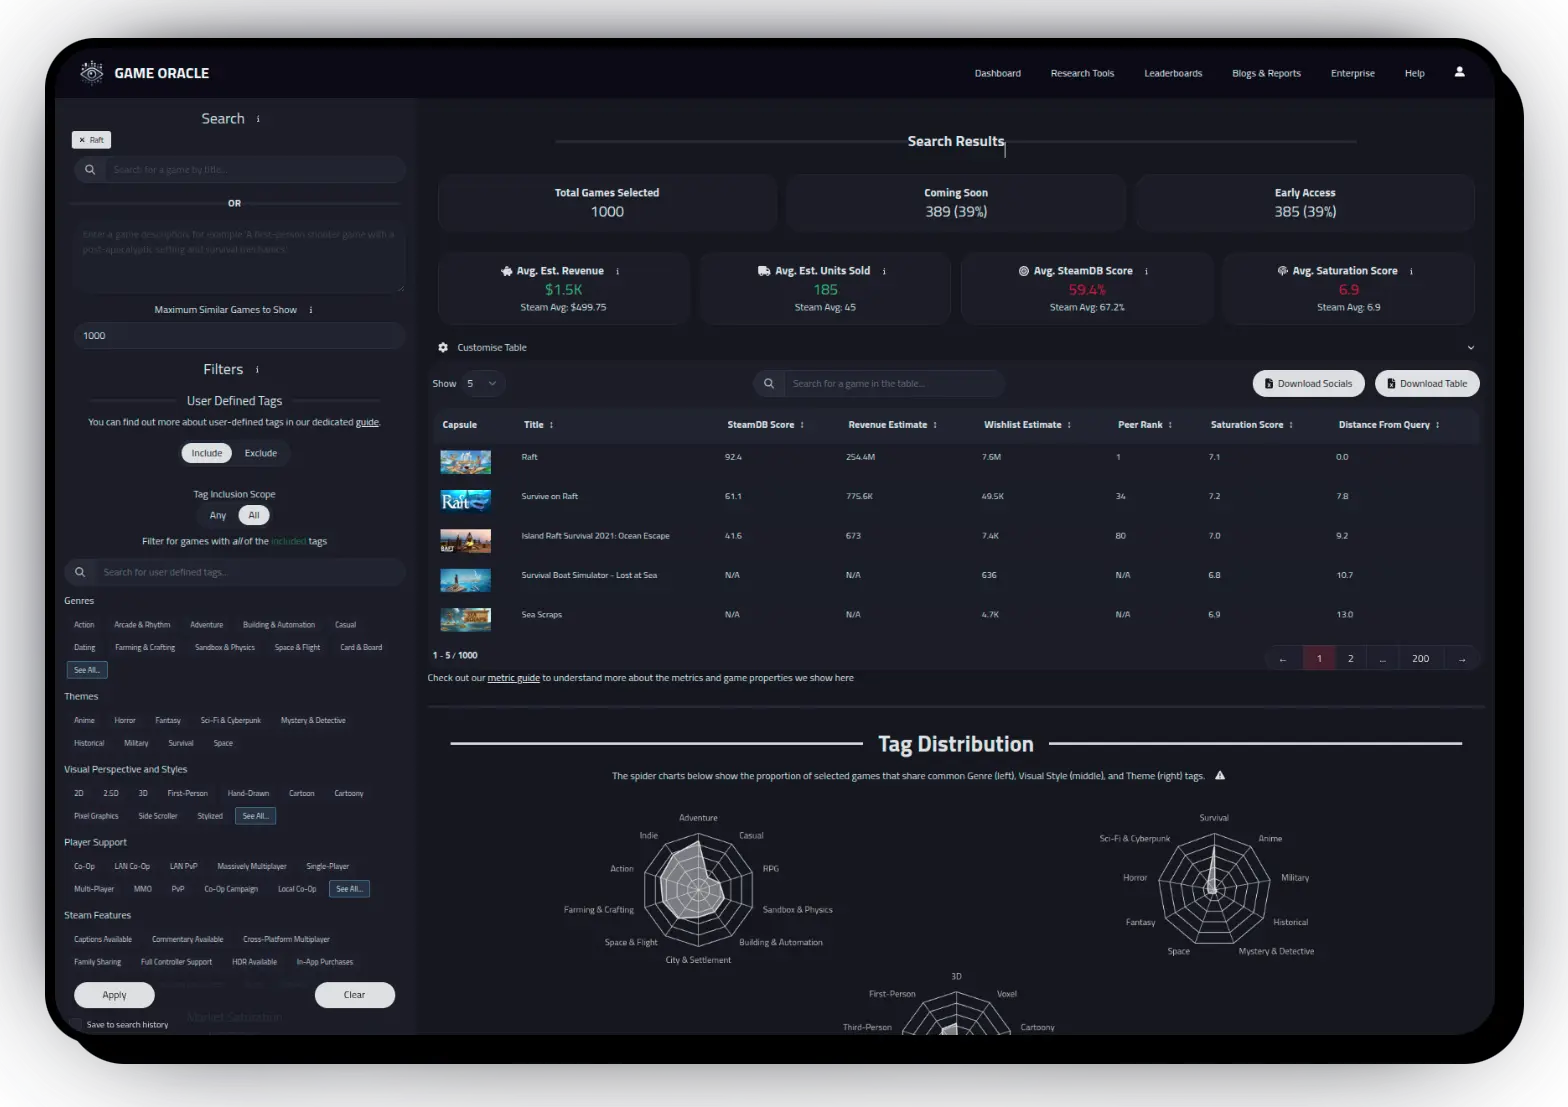The height and width of the screenshot is (1107, 1568).
Task: Click the table search magnifier icon
Action: 769,384
